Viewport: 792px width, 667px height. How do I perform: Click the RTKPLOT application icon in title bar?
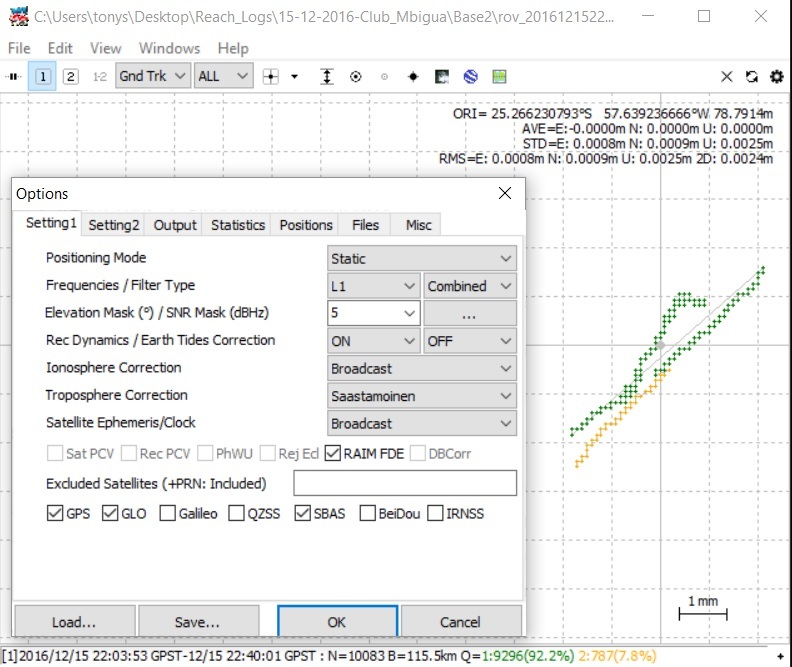[x=19, y=16]
